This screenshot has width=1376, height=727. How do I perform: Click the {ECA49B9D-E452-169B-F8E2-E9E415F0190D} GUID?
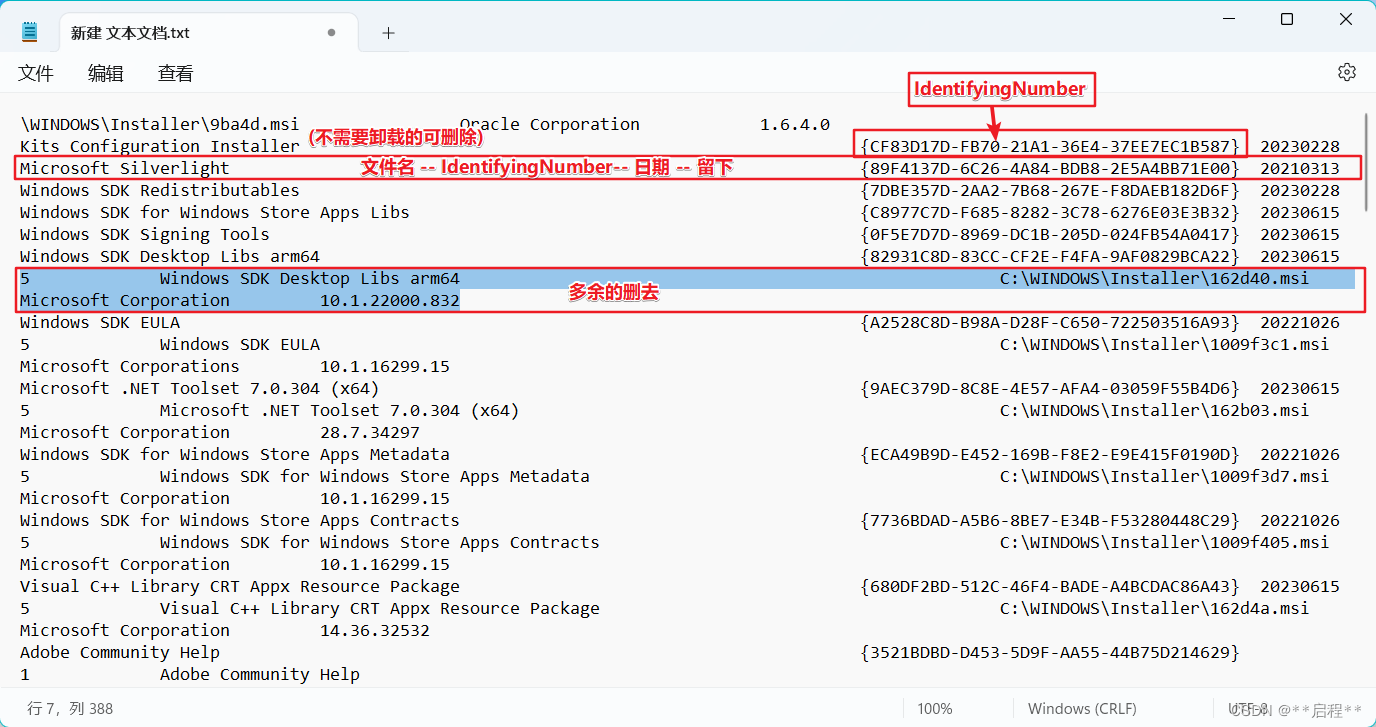(x=1050, y=454)
